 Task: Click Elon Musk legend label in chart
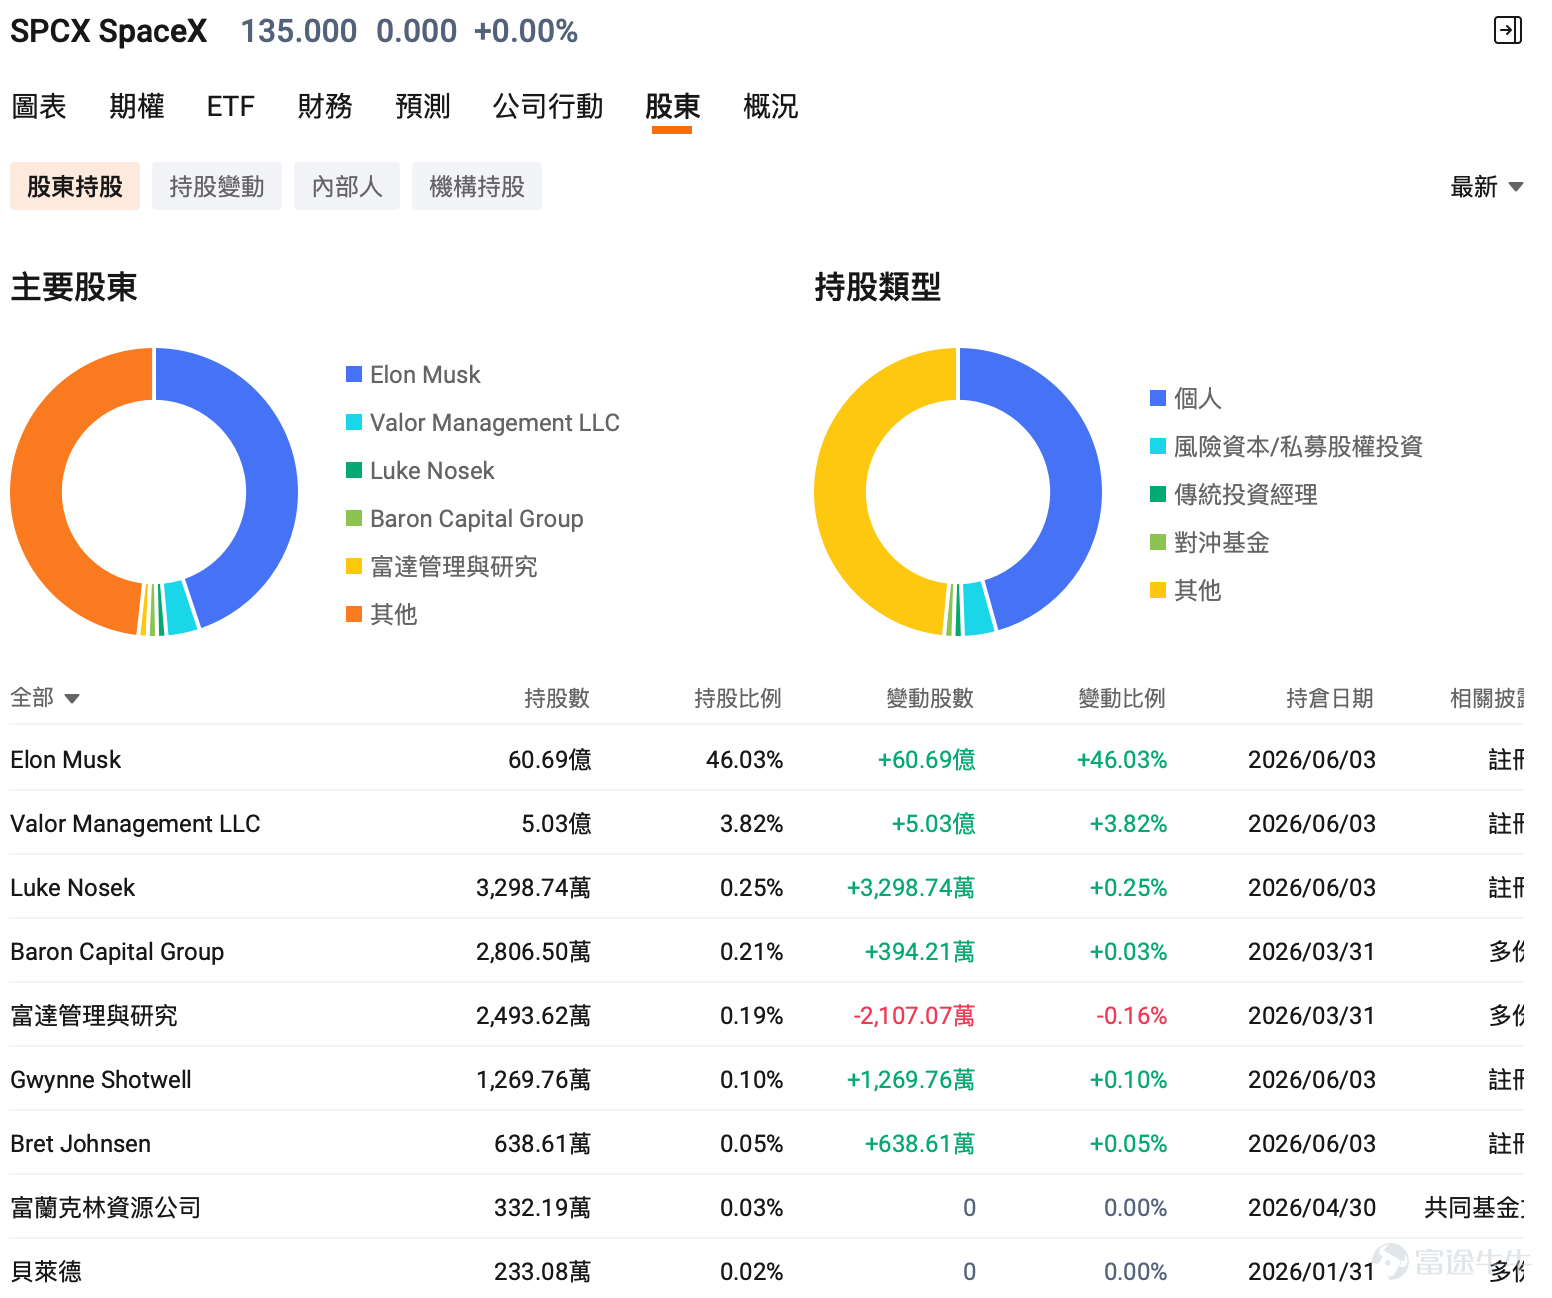click(425, 374)
